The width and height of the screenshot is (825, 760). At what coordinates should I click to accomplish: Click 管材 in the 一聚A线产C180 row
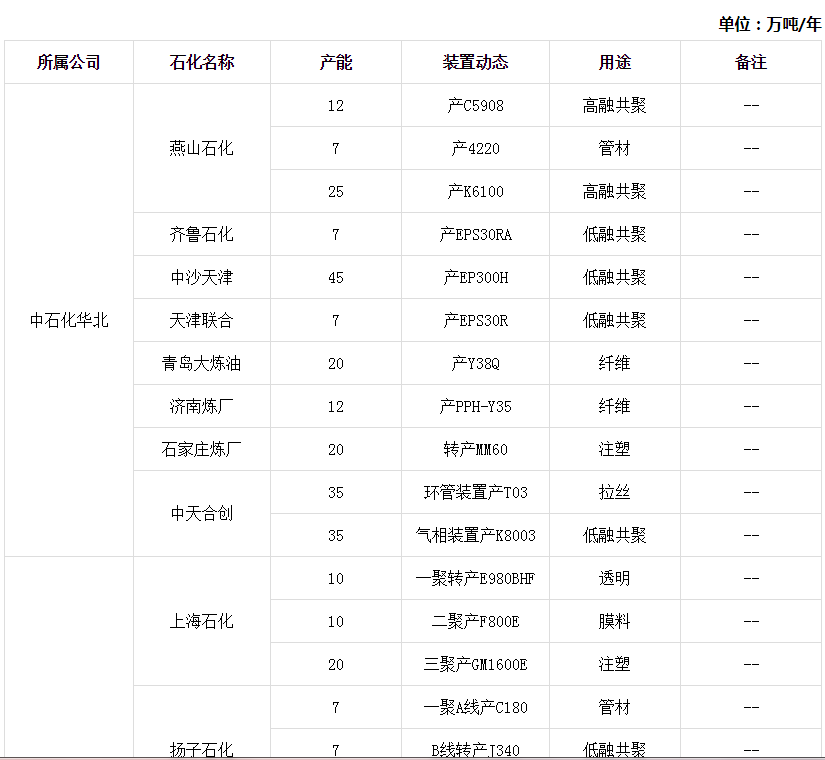[x=615, y=707]
